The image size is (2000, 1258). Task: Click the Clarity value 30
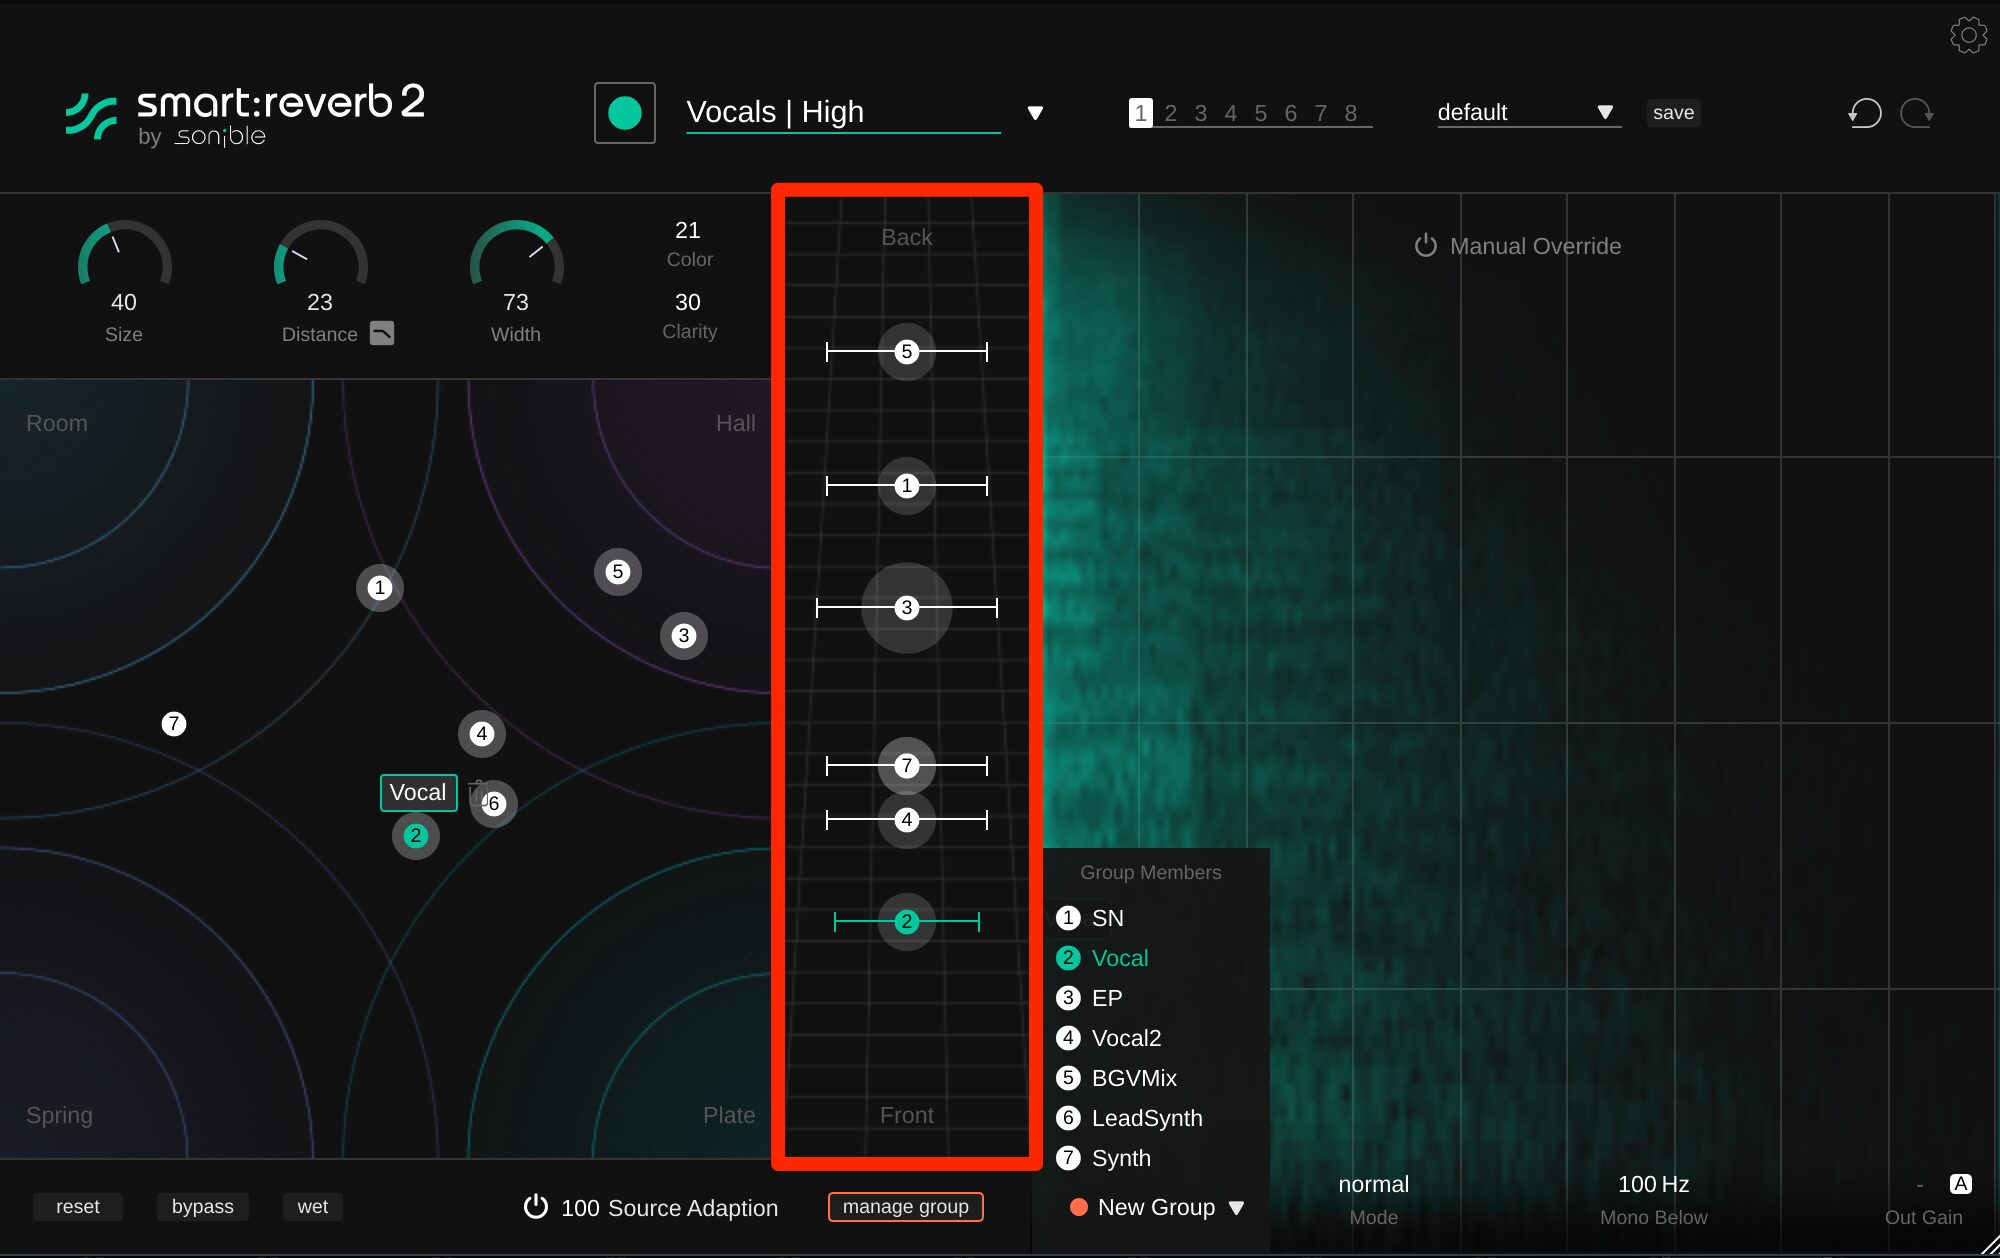click(688, 302)
